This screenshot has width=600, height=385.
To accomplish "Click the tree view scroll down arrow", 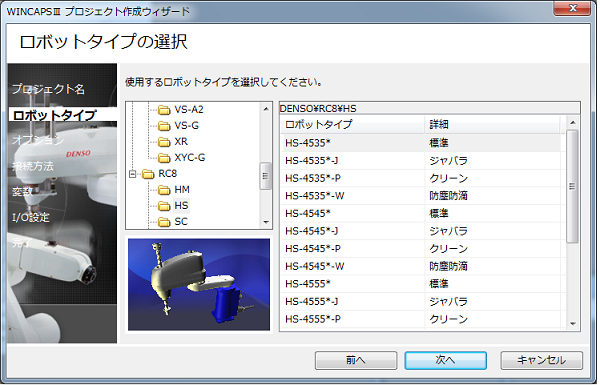I will tap(266, 223).
